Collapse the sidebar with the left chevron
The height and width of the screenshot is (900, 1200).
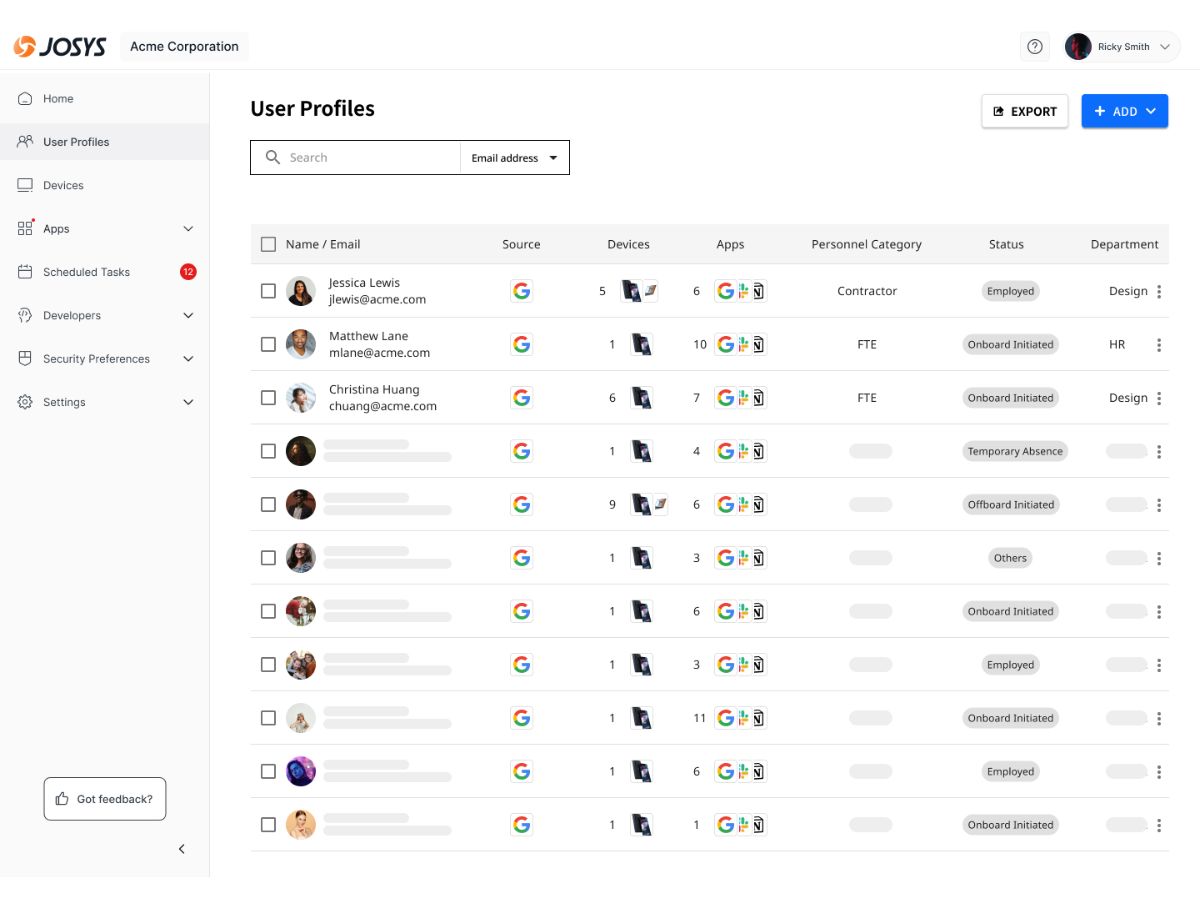click(x=182, y=849)
